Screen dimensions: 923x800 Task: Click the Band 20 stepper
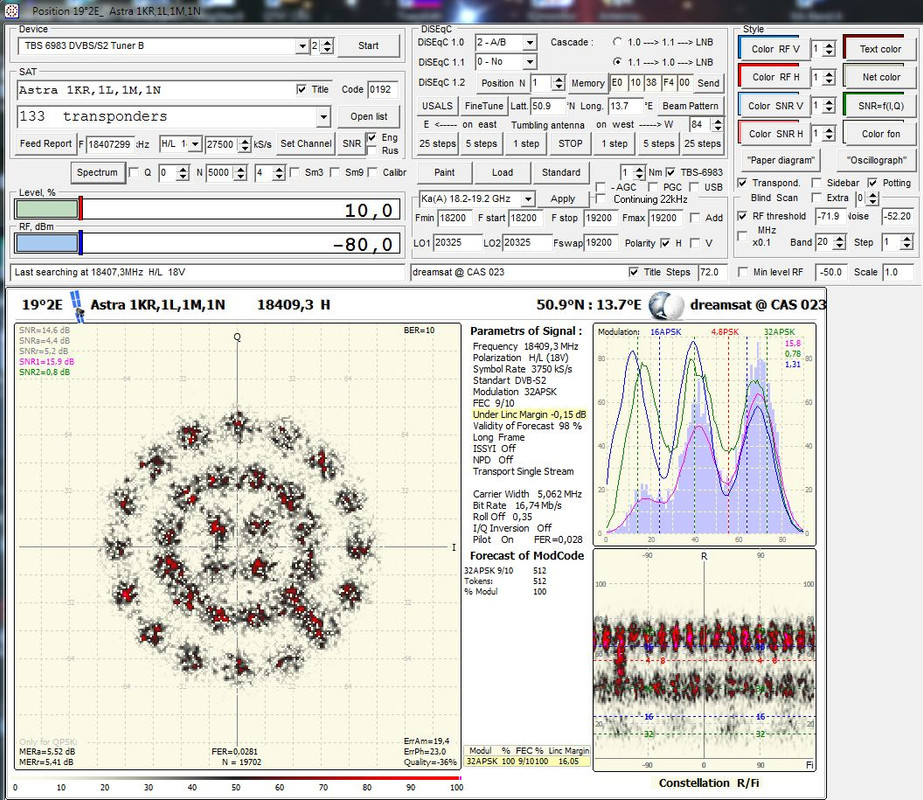point(840,242)
